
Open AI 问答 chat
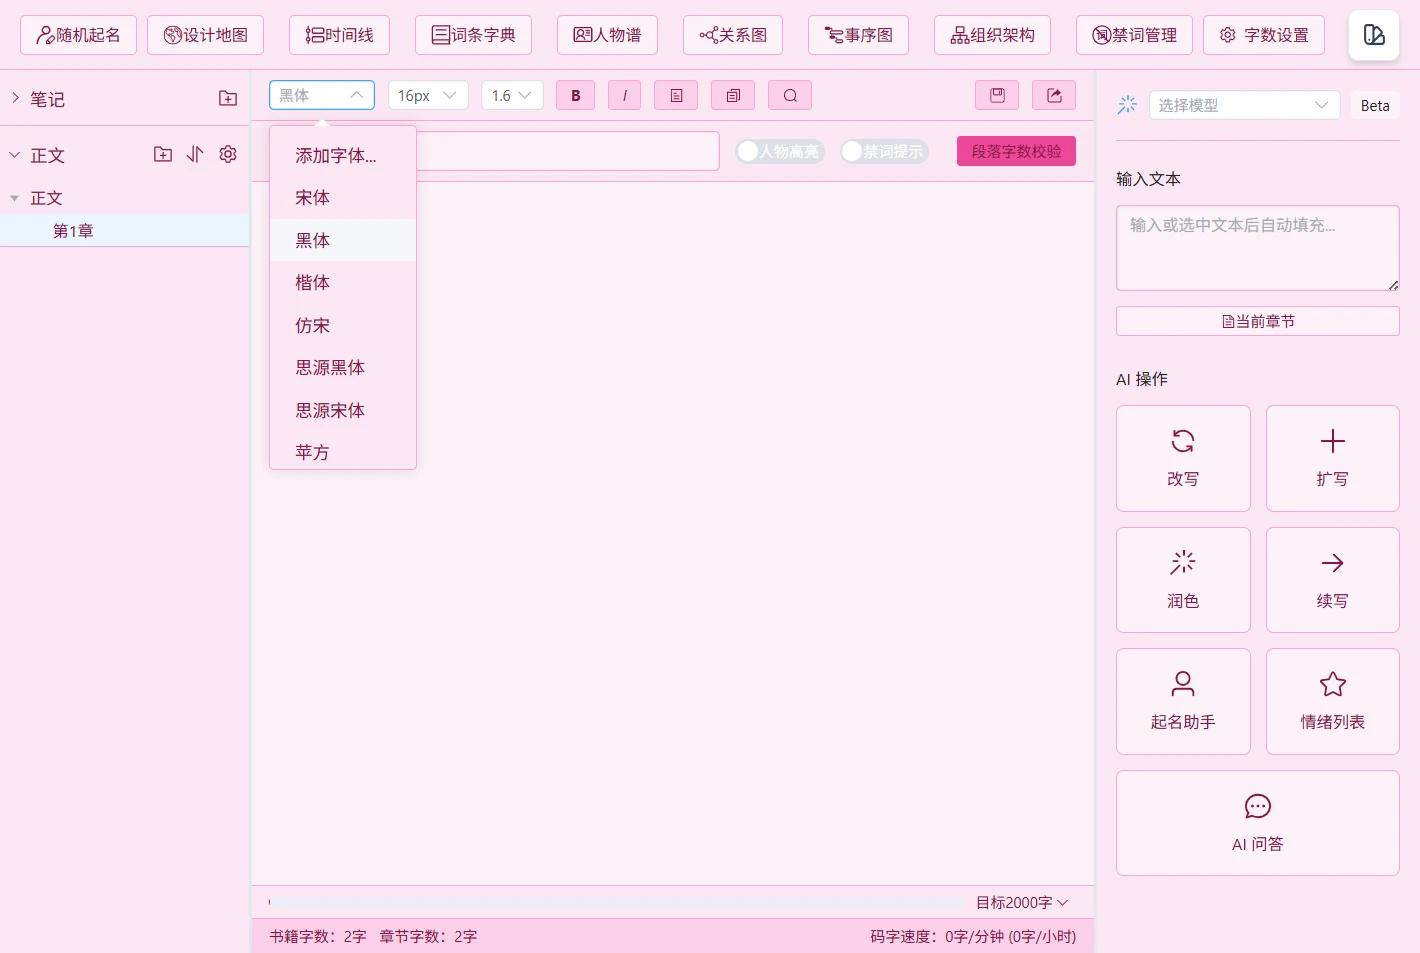[1257, 823]
